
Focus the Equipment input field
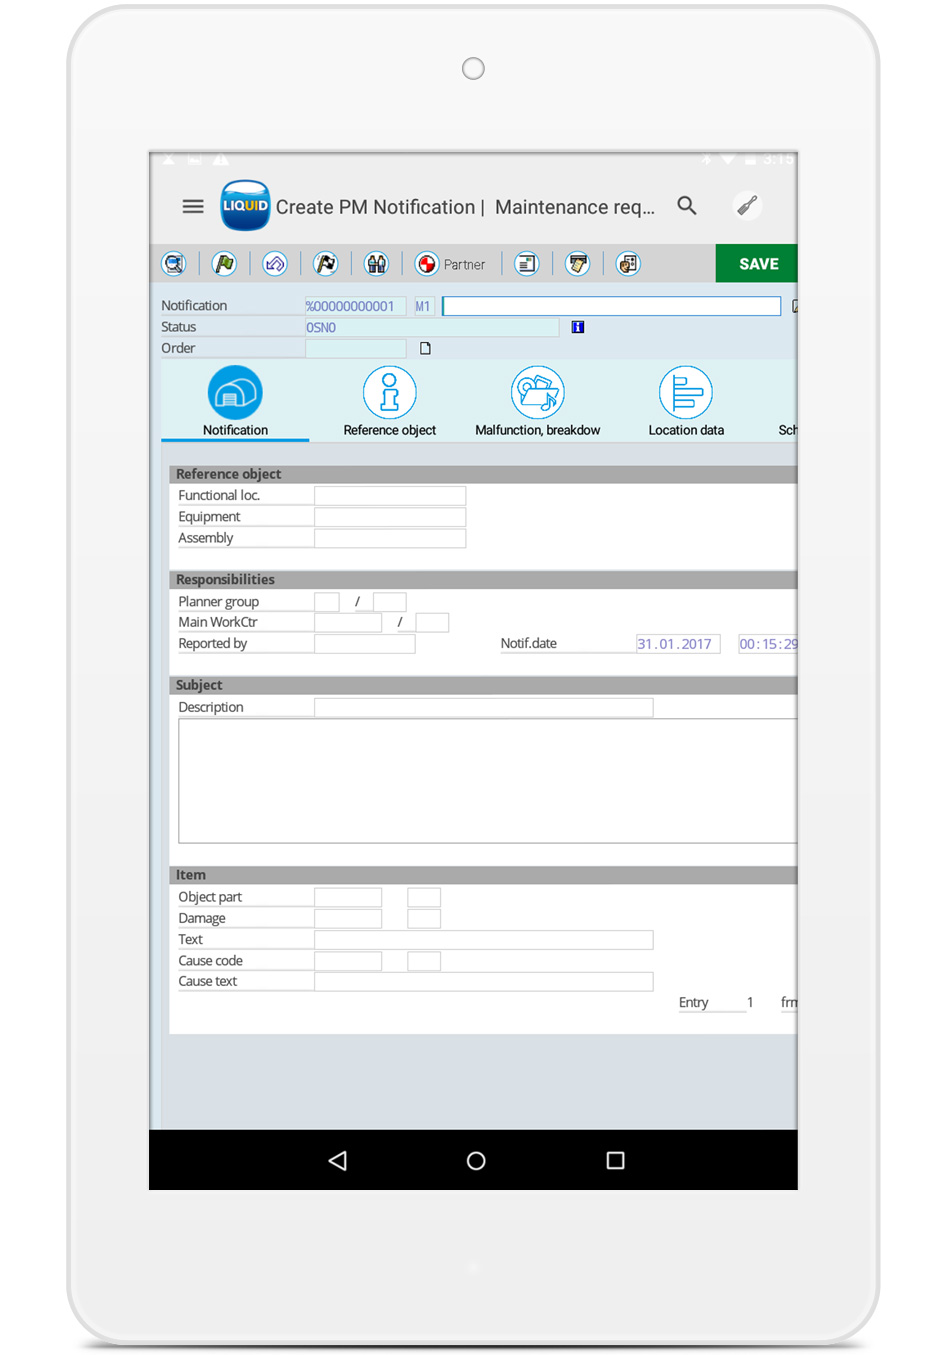pos(390,517)
